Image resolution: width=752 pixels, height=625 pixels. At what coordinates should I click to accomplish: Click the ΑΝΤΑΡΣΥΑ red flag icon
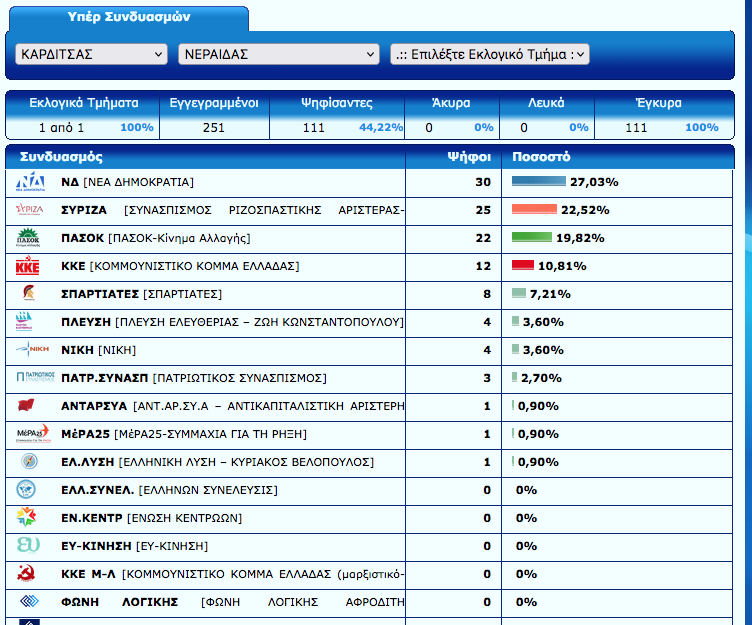point(29,406)
